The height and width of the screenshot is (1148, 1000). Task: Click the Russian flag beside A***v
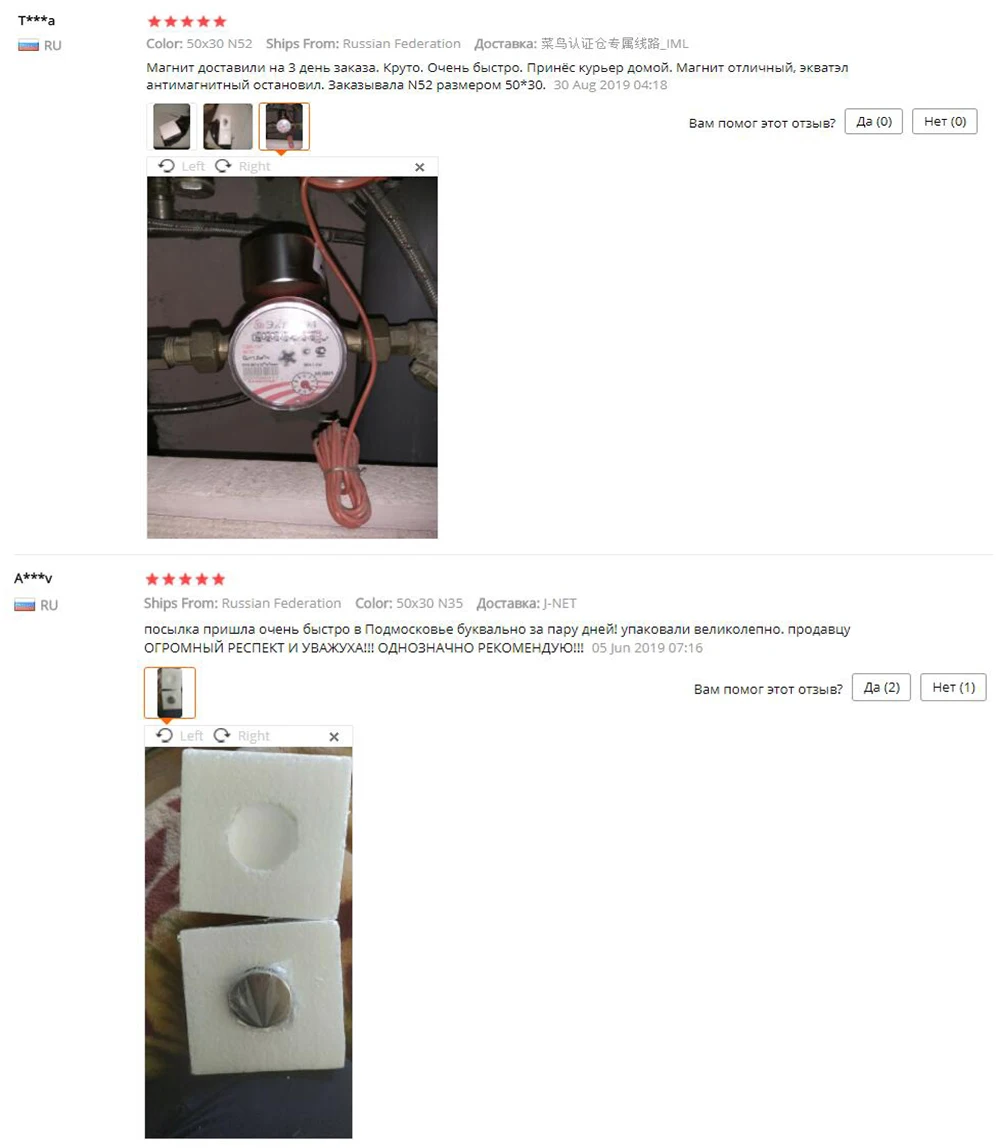coord(25,605)
